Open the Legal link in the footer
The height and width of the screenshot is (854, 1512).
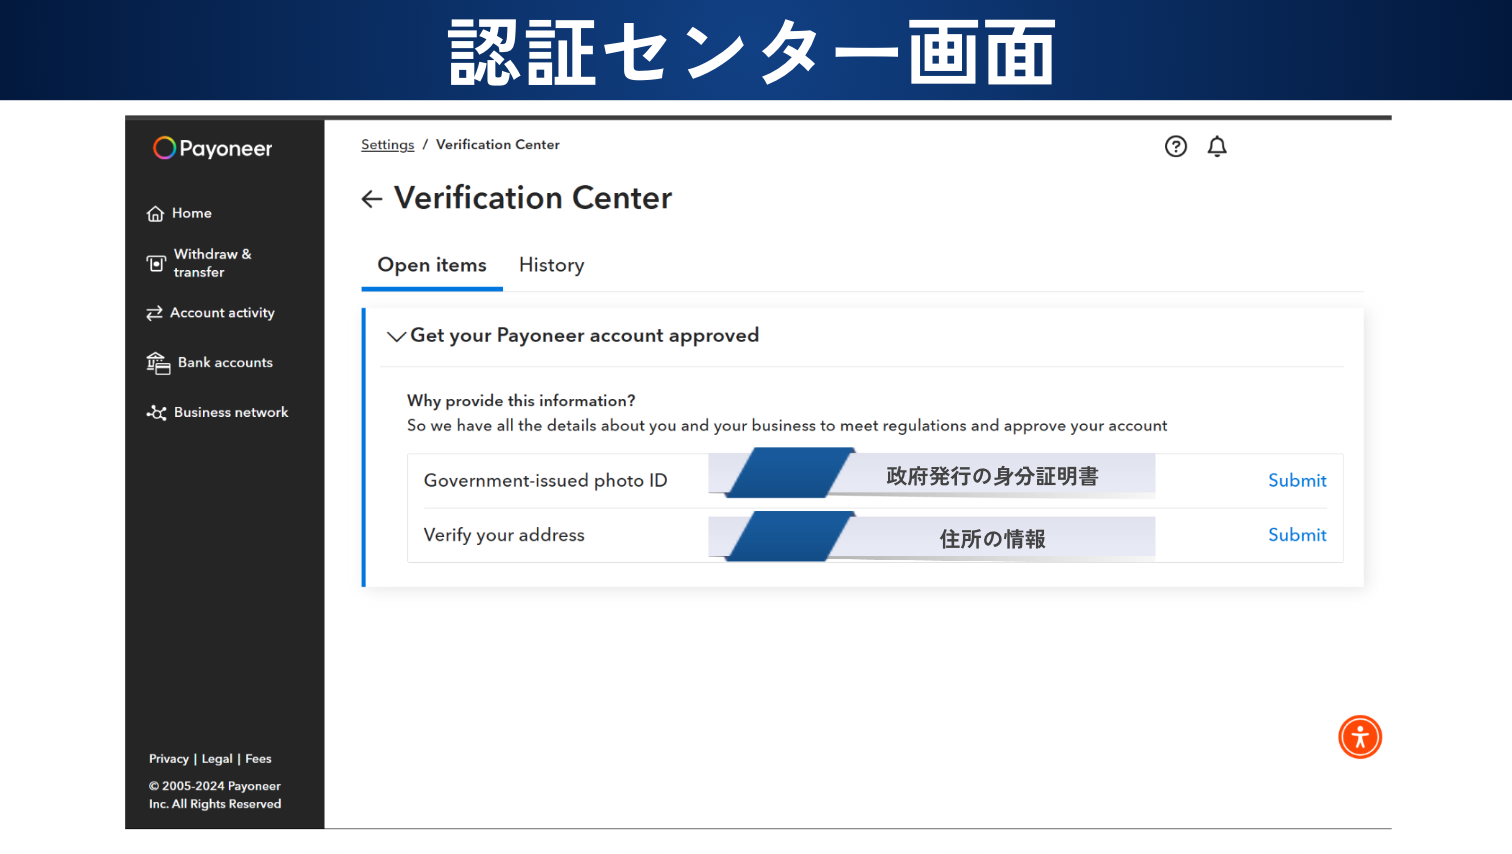[x=217, y=759]
